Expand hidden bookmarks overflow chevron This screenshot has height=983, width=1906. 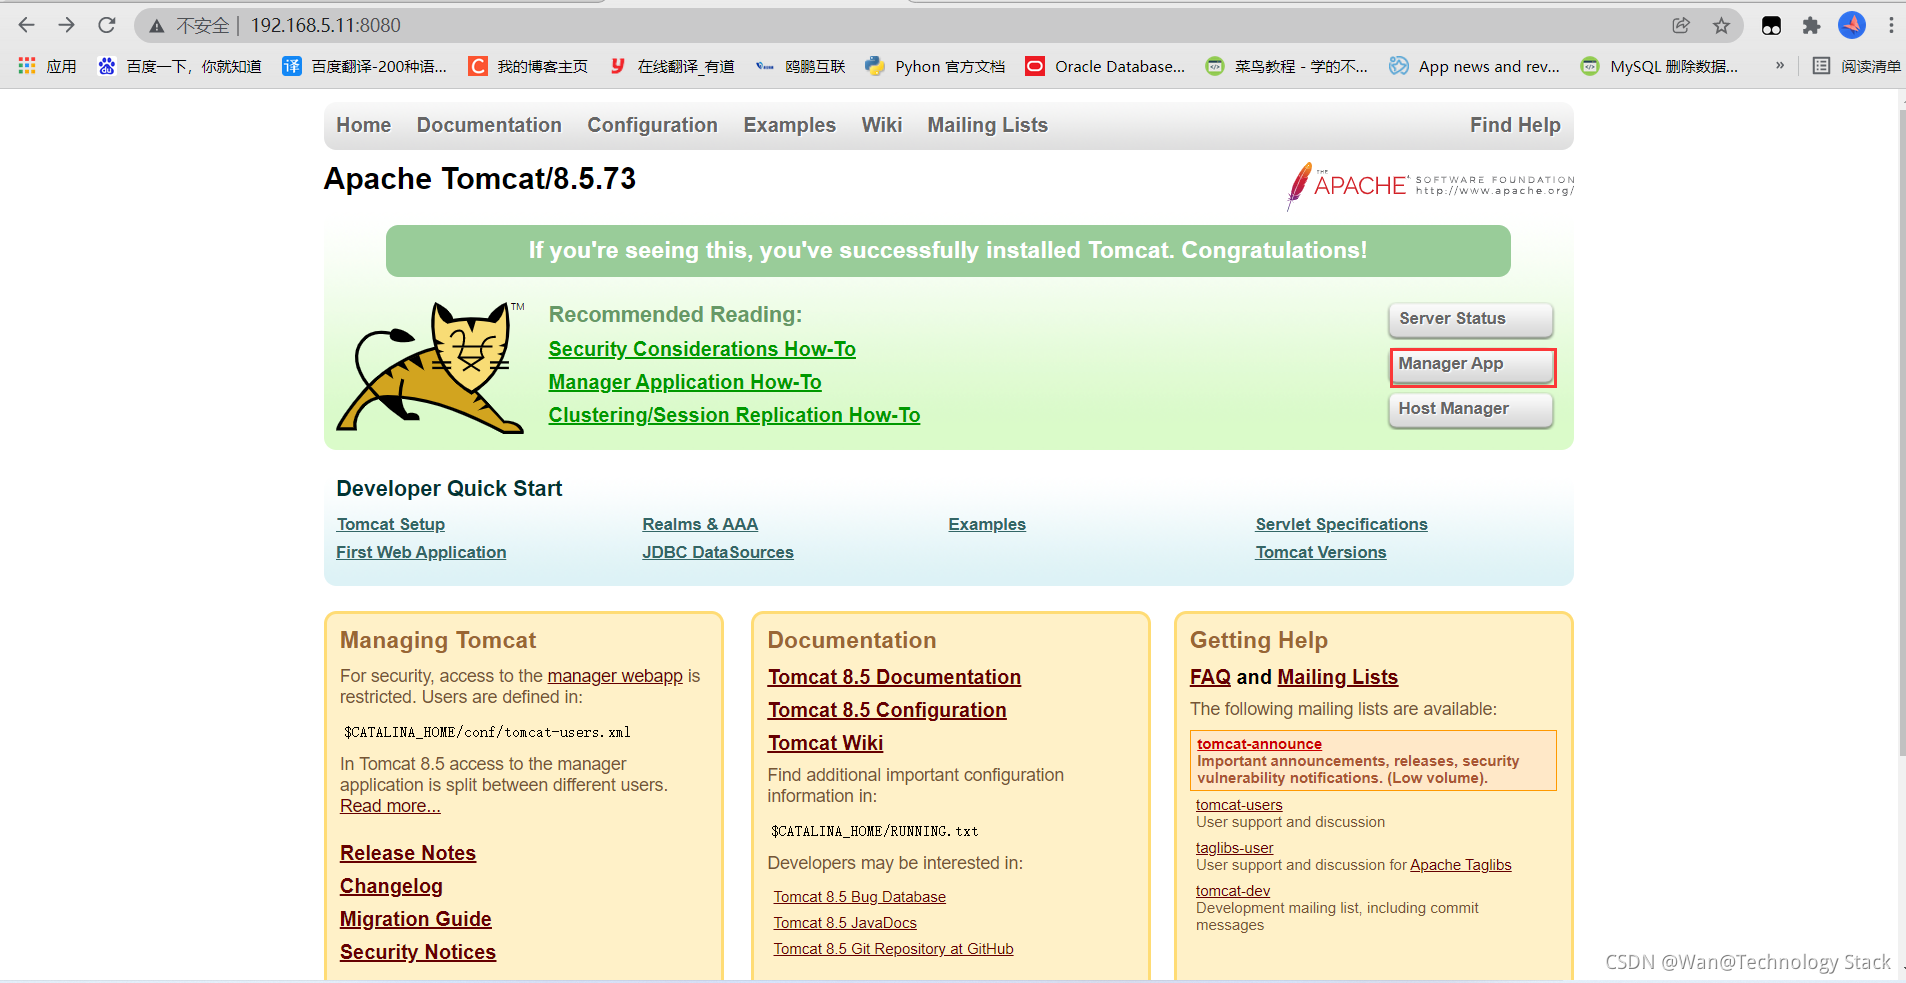[x=1780, y=66]
